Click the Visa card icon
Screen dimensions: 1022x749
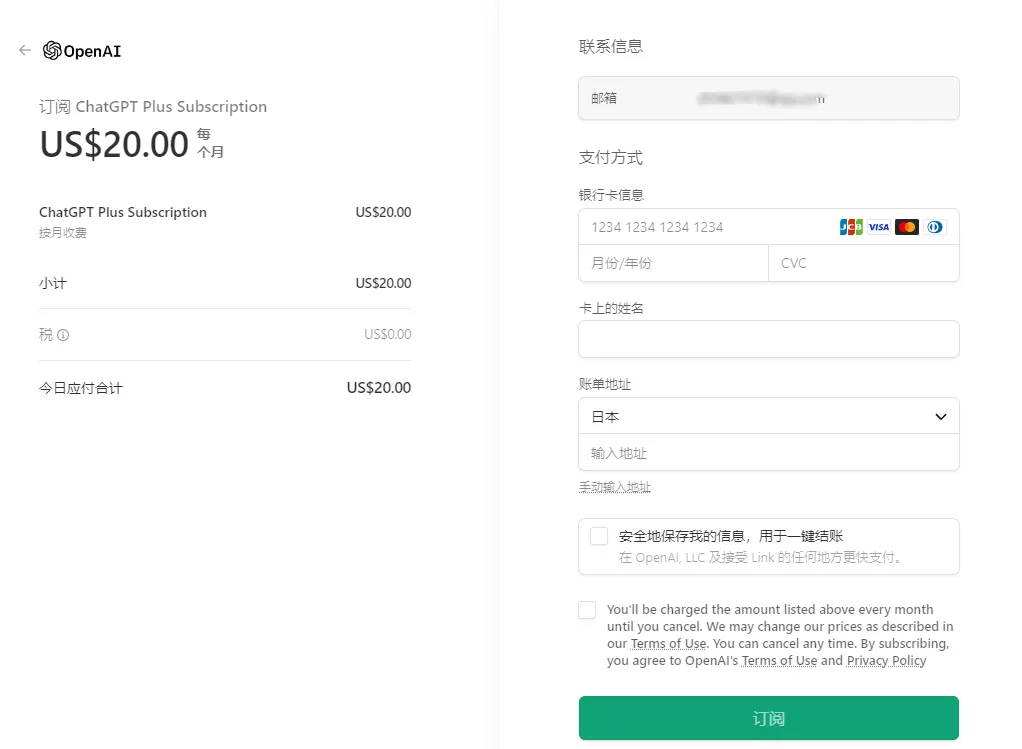(x=879, y=227)
